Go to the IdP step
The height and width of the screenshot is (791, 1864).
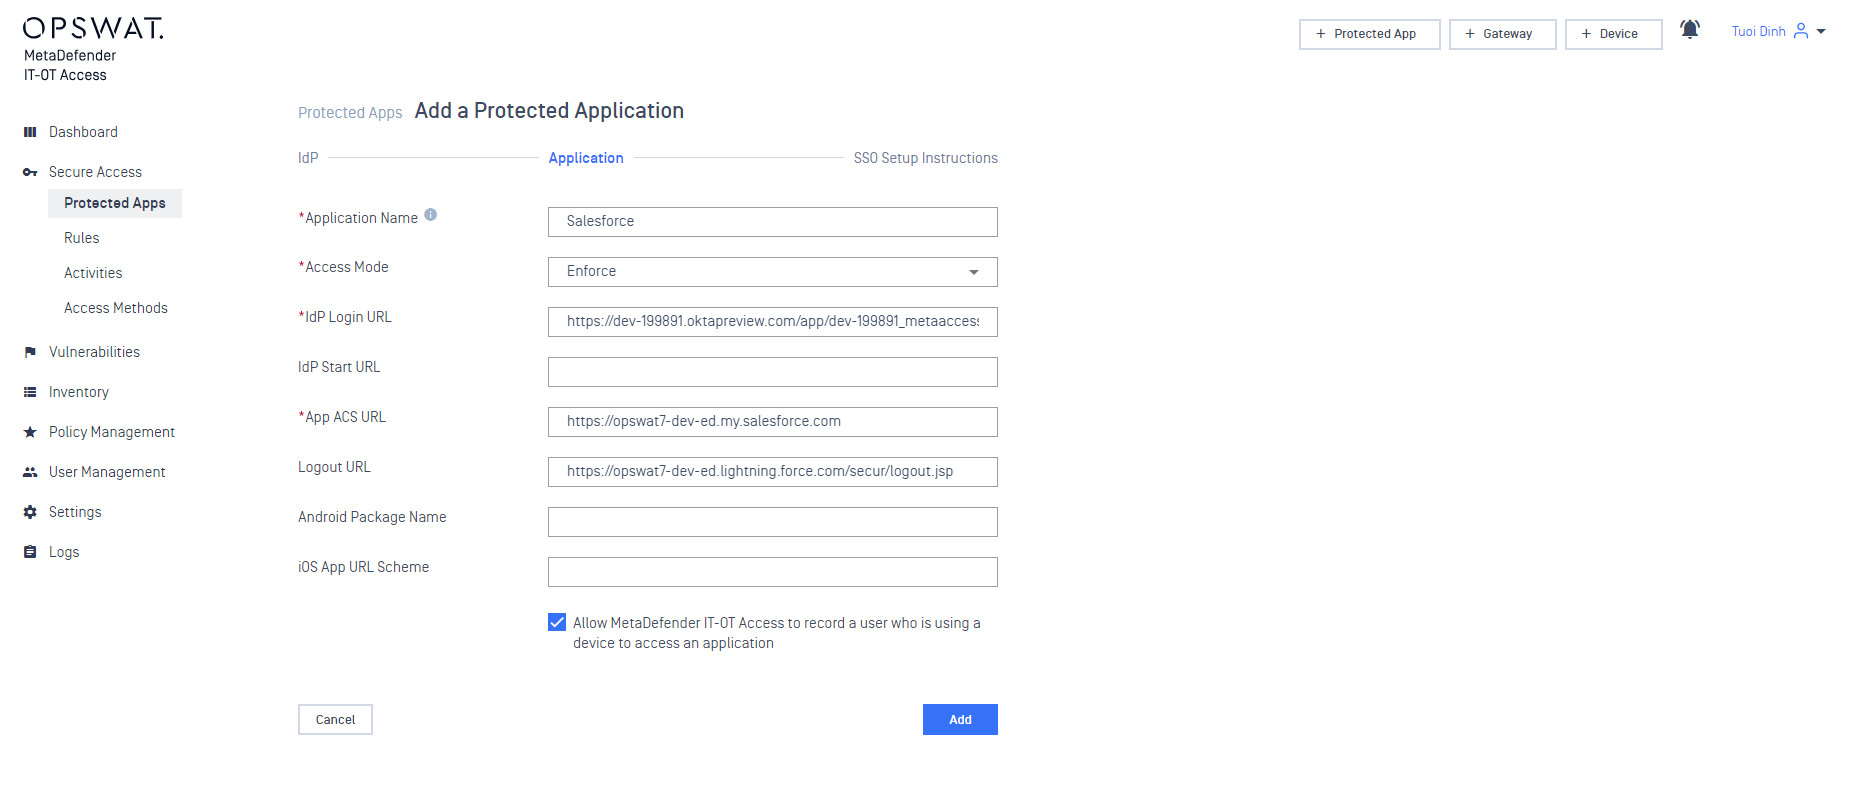point(308,158)
